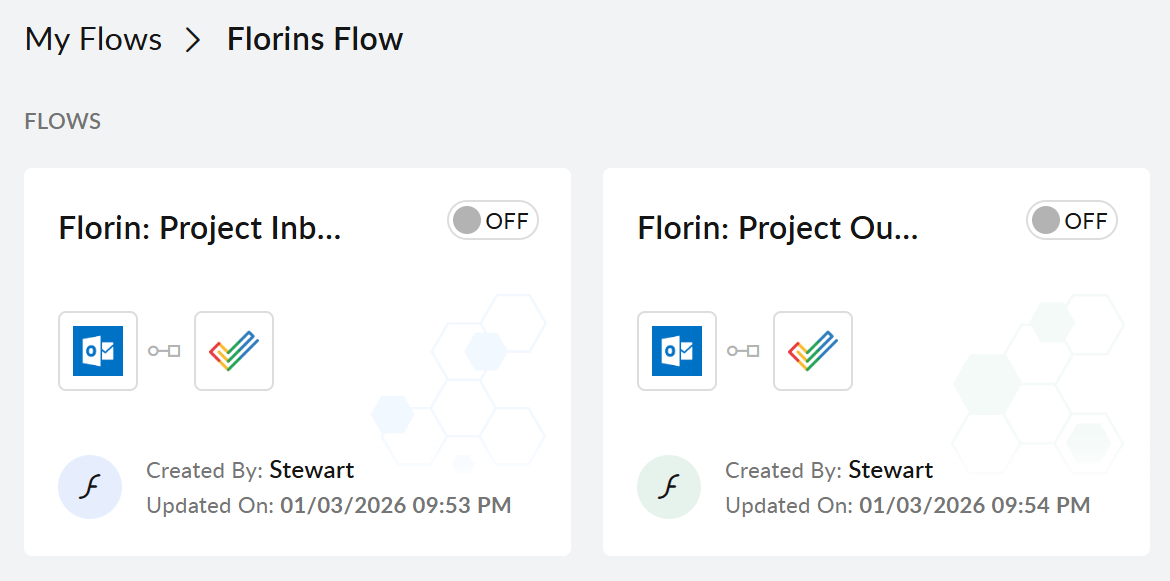Image resolution: width=1170 pixels, height=581 pixels.
Task: Click the Outlook icon in Project Inbound card
Action: (x=98, y=351)
